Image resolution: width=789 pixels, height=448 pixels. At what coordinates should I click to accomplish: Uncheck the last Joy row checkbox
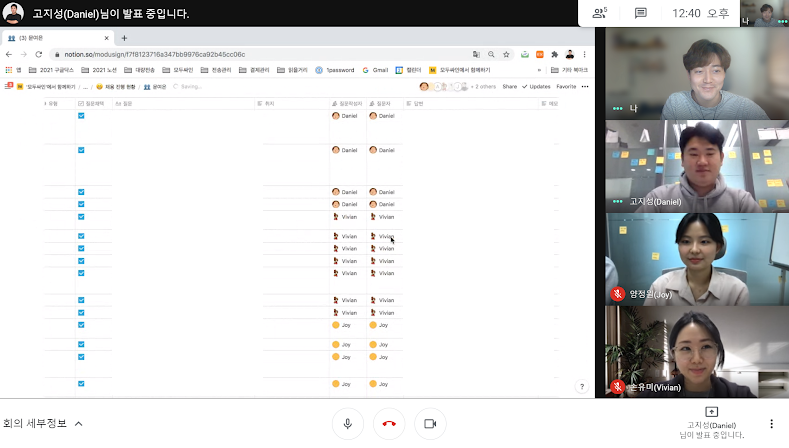[81, 384]
